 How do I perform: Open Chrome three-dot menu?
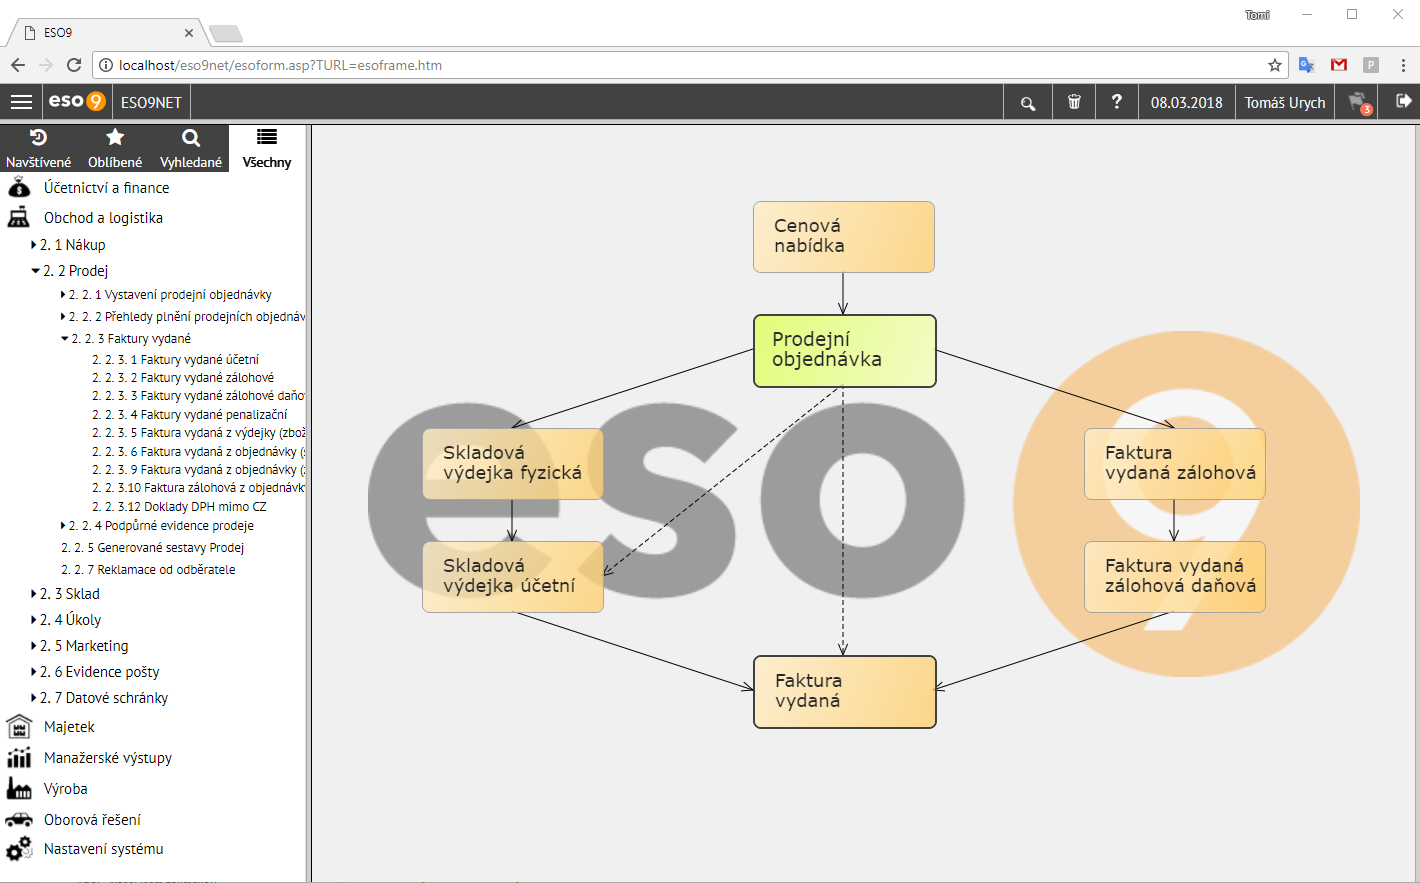tap(1403, 65)
